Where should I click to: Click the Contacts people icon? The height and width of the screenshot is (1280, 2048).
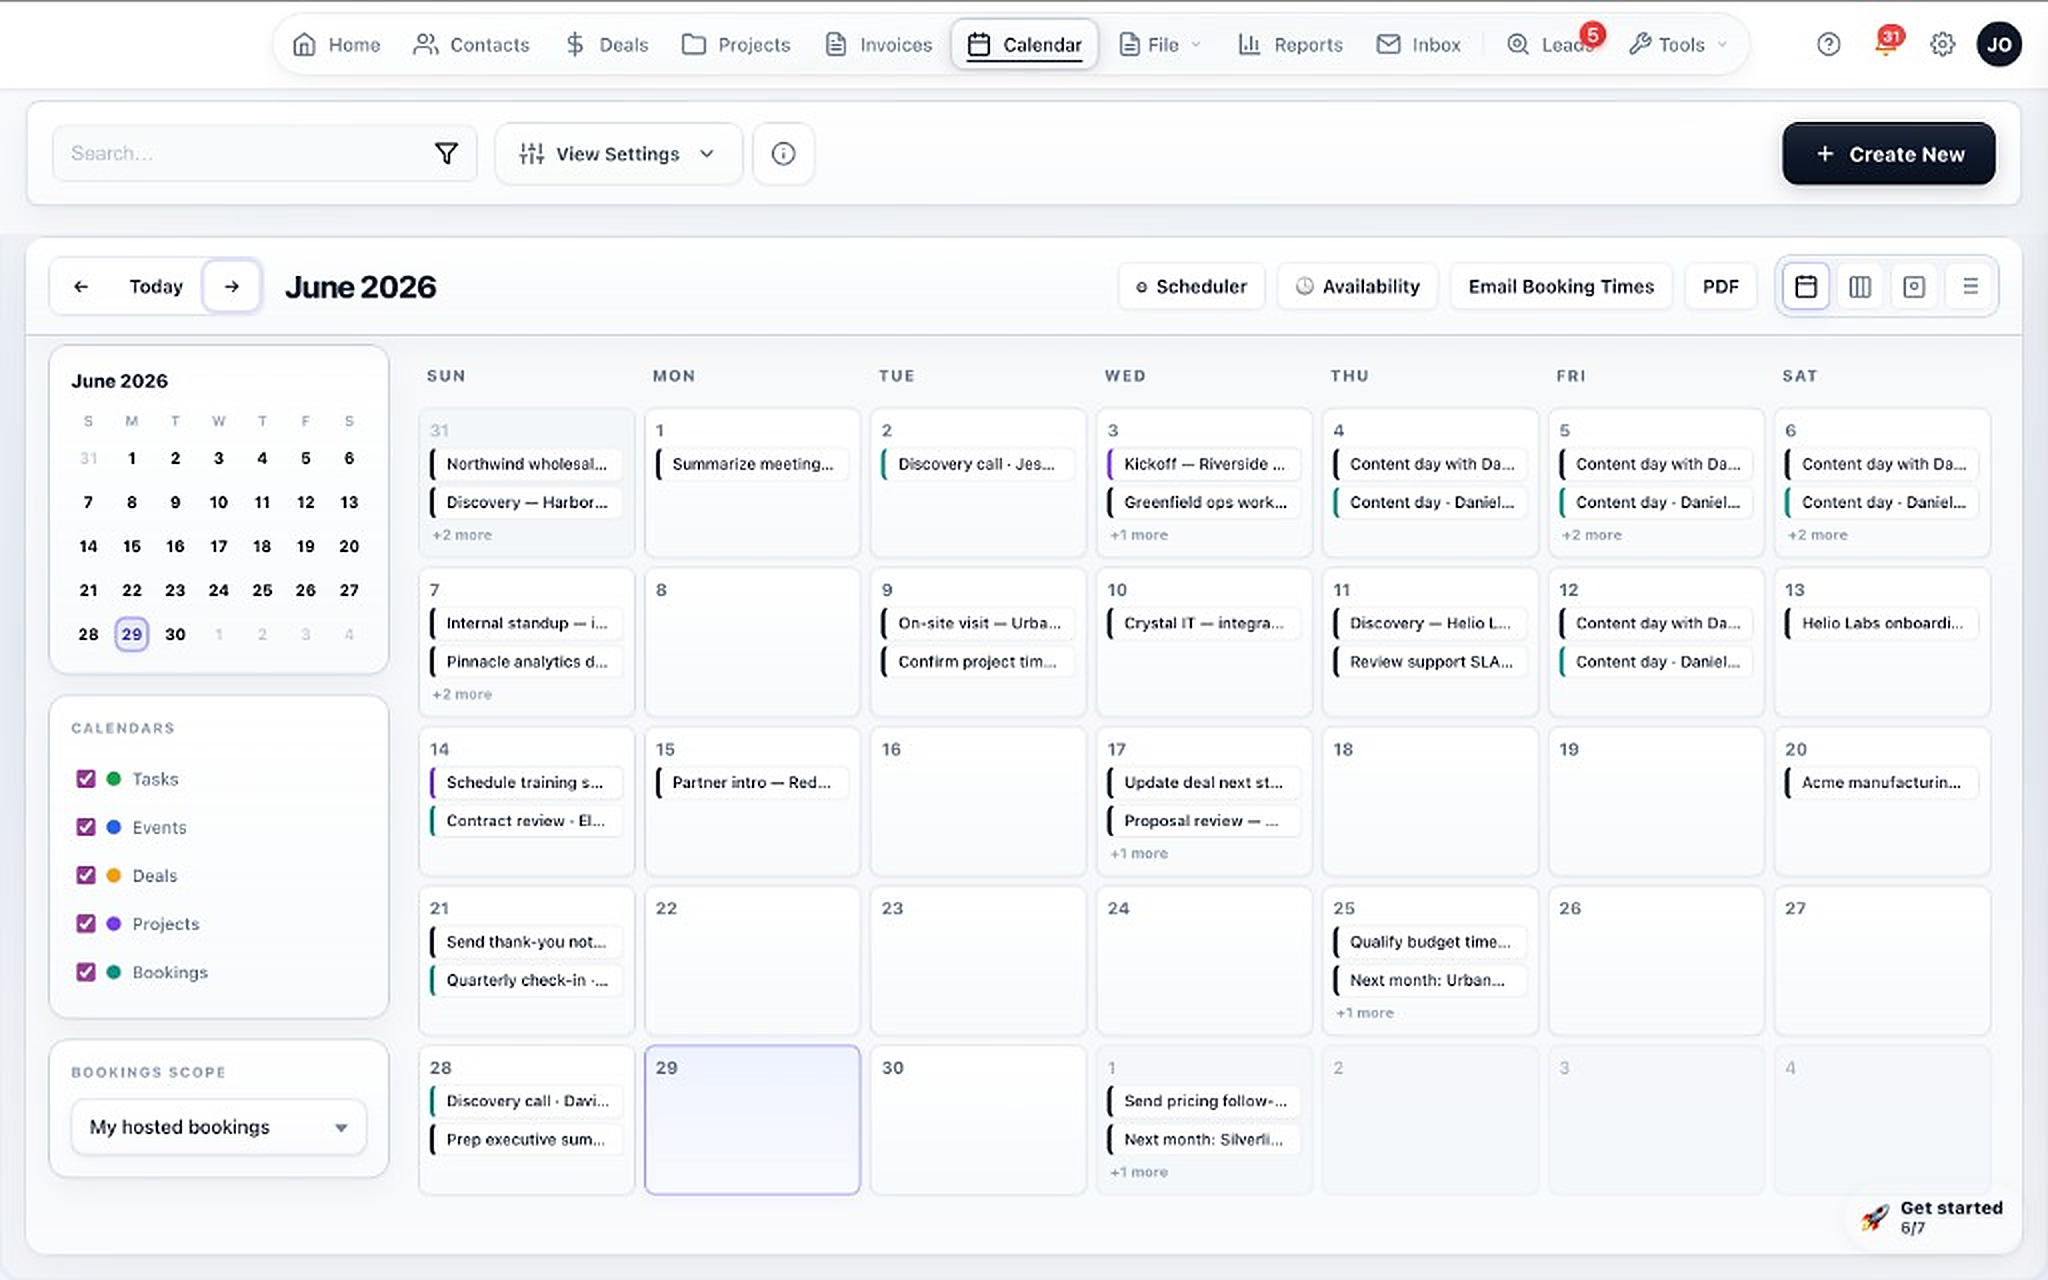425,45
